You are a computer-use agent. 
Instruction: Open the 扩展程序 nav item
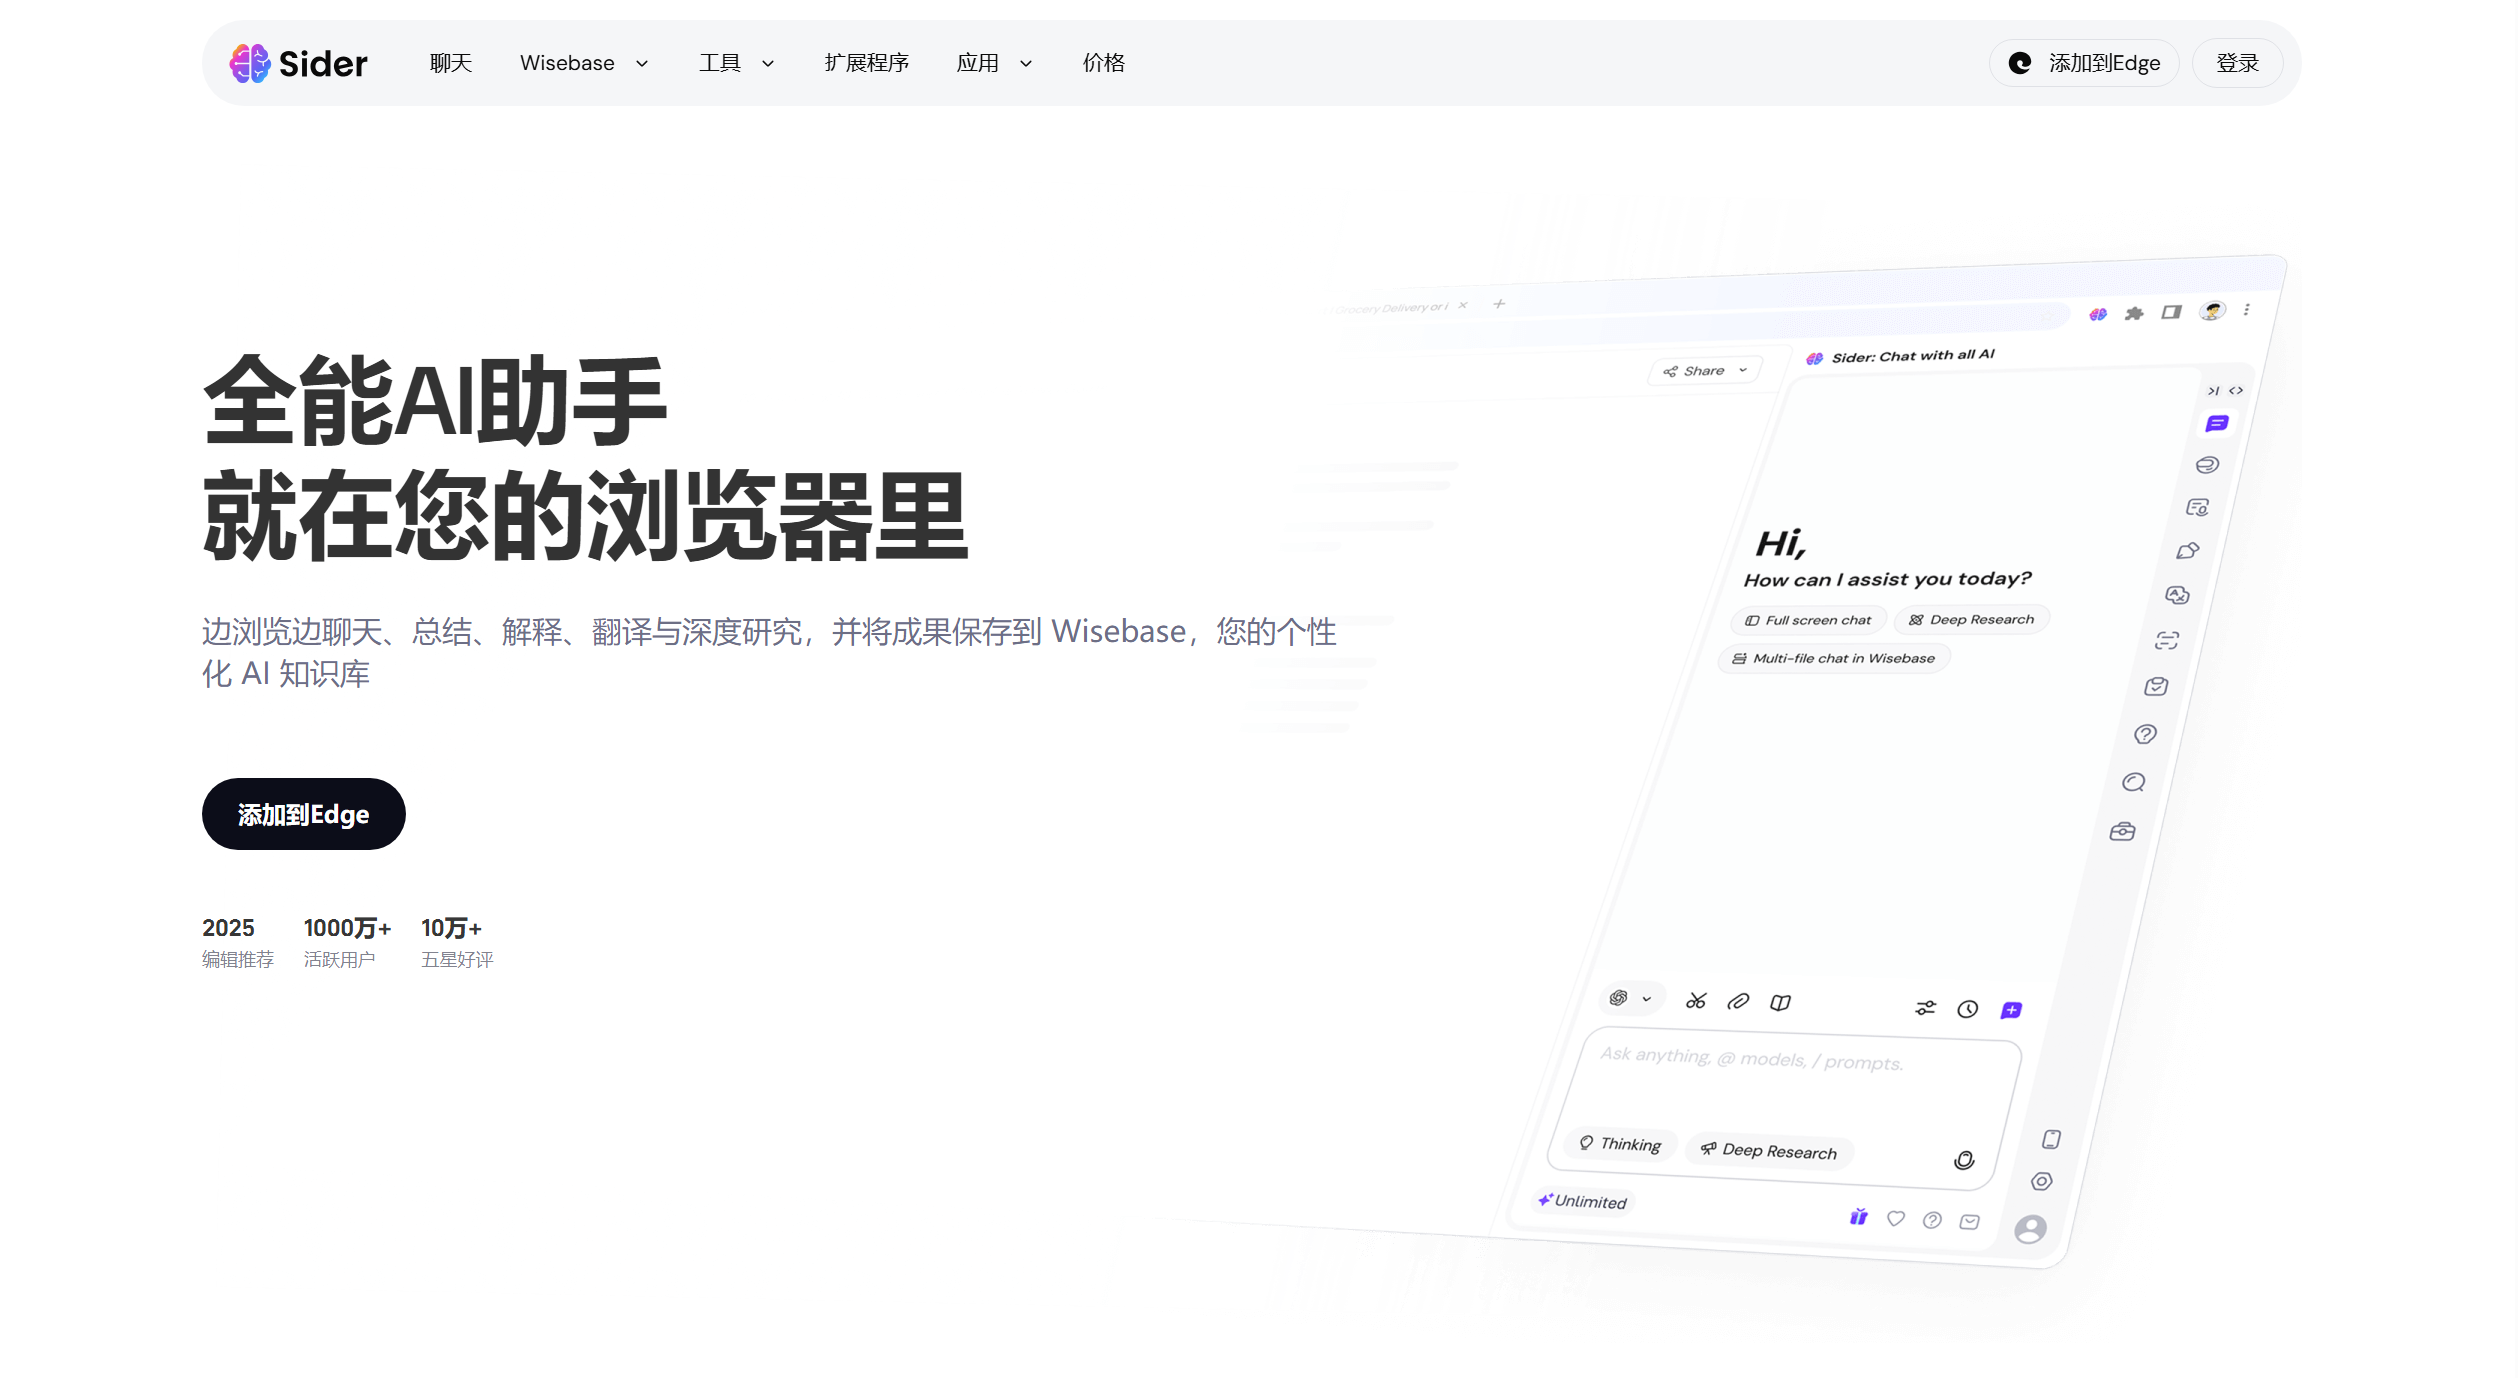866,63
